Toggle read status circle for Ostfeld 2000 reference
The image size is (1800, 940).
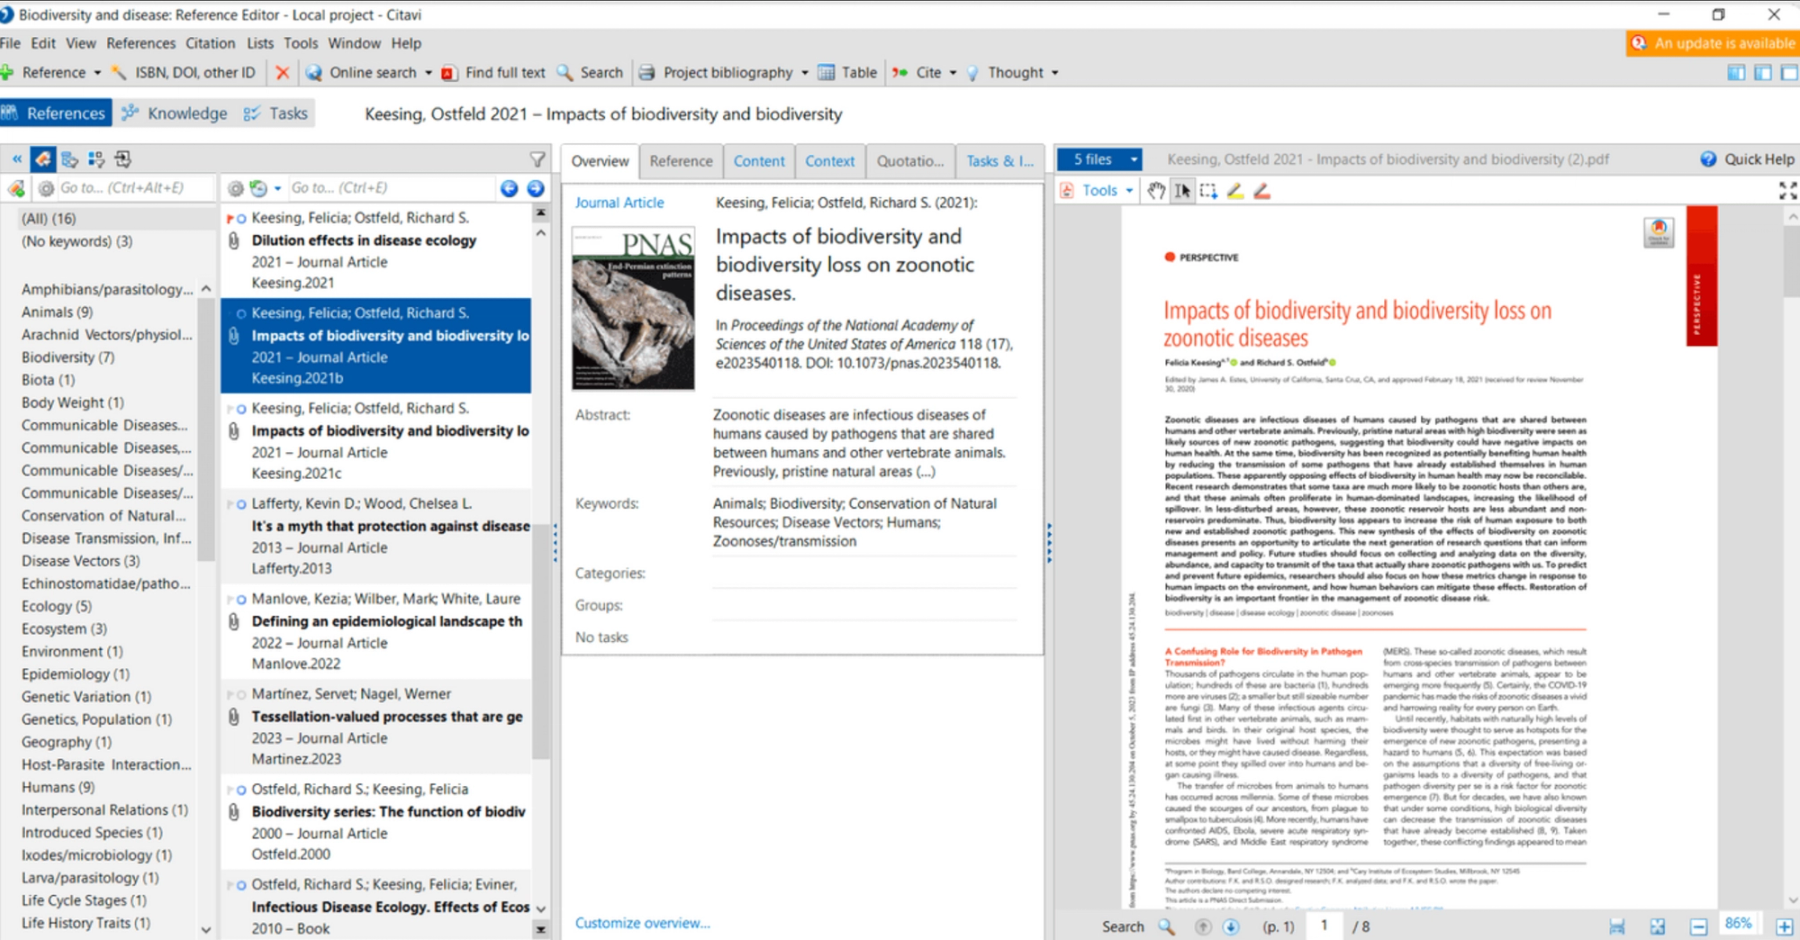pyautogui.click(x=241, y=790)
